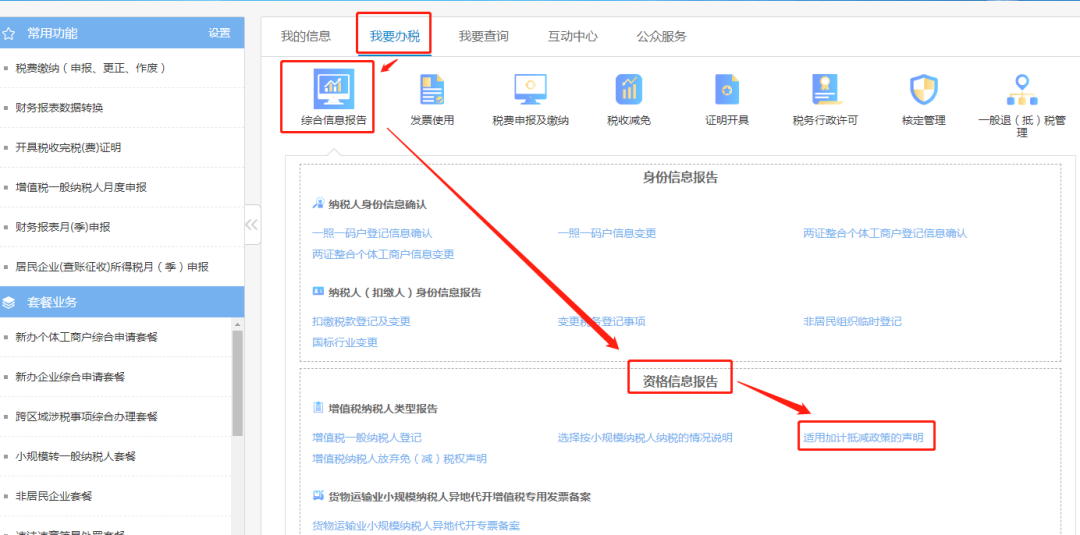The width and height of the screenshot is (1080, 535).
Task: Open 货物运输业小规模纳税人异地代开专票备案 link
Action: 416,526
